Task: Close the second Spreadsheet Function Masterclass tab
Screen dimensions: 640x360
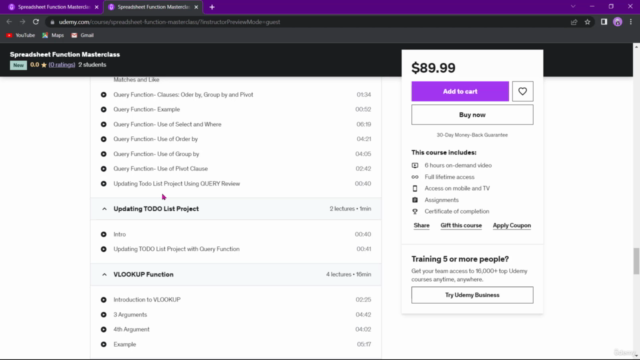Action: coord(196,7)
